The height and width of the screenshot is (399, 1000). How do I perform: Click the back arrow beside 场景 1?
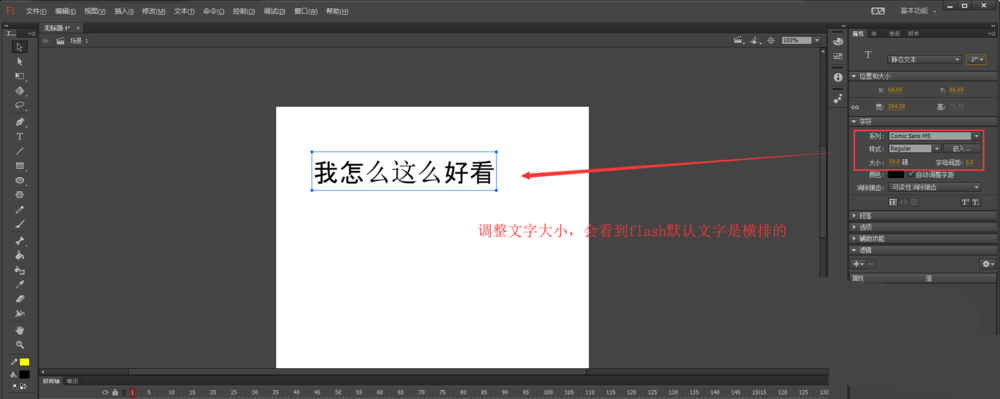click(x=45, y=40)
